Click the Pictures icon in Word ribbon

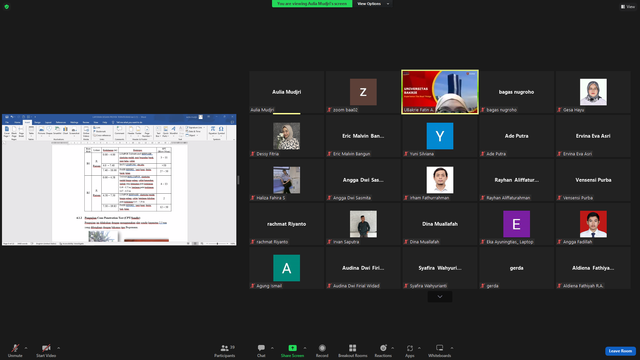click(41, 131)
